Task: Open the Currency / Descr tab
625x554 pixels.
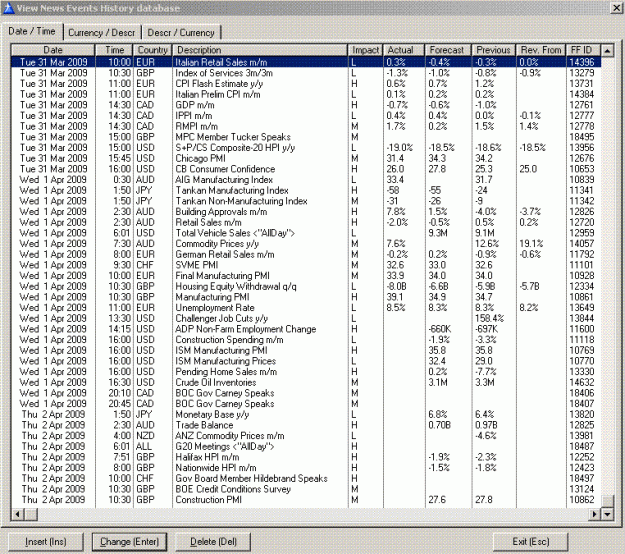Action: click(102, 33)
